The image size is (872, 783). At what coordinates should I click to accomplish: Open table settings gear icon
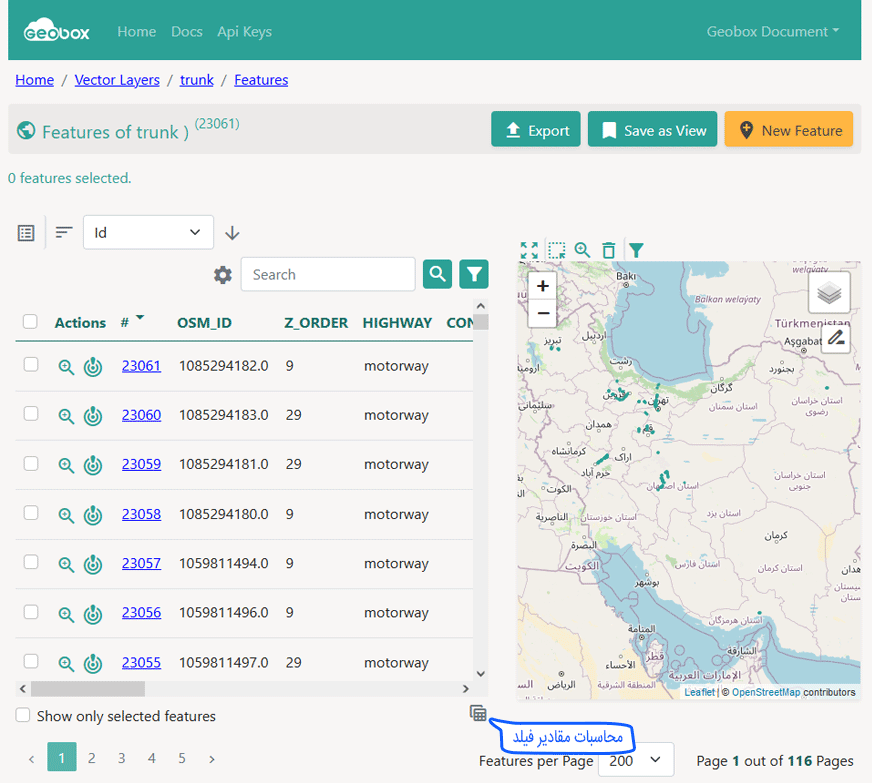point(222,275)
